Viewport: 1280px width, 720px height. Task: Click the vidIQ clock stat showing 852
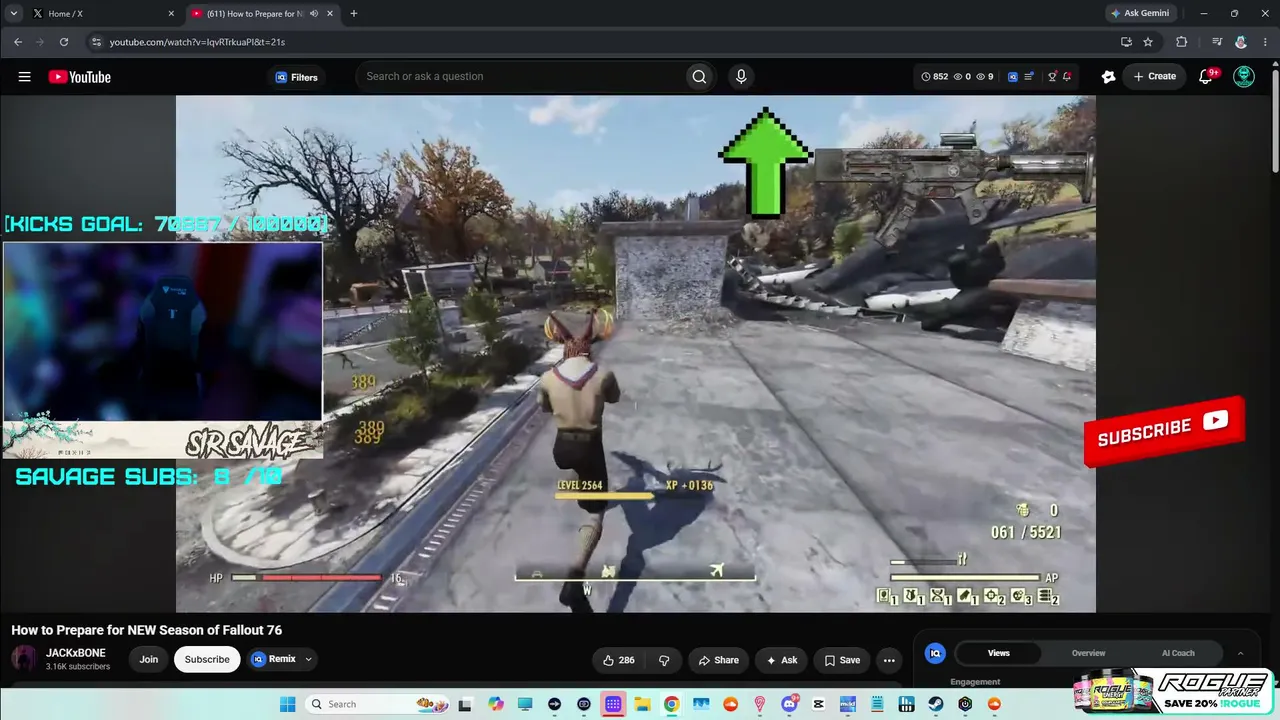[934, 77]
